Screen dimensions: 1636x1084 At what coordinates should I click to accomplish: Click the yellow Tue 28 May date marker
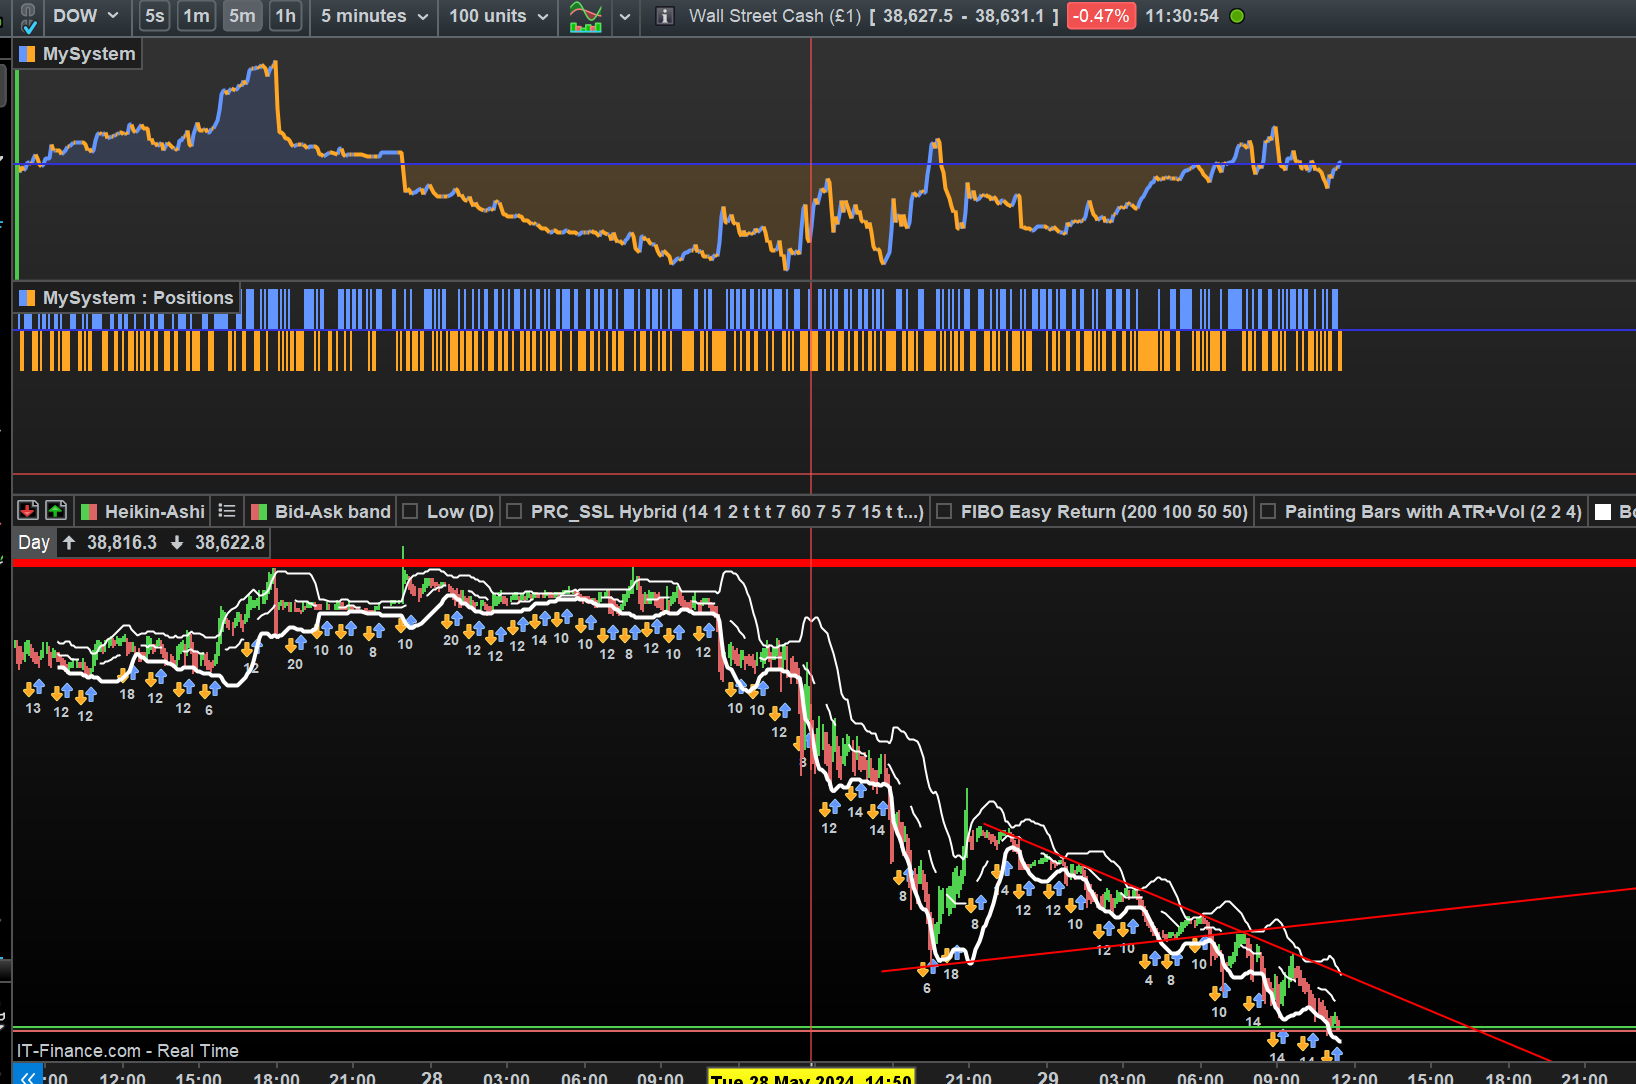[x=811, y=1078]
